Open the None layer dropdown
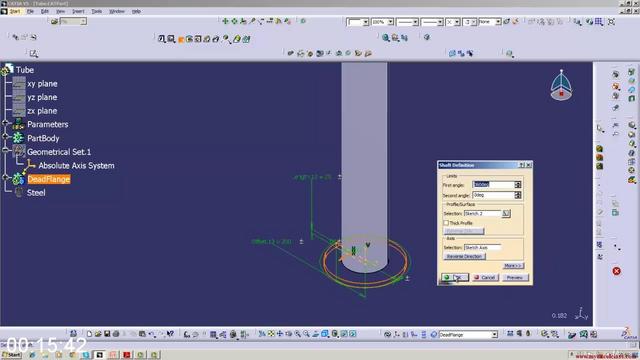The height and width of the screenshot is (360, 640). click(498, 22)
